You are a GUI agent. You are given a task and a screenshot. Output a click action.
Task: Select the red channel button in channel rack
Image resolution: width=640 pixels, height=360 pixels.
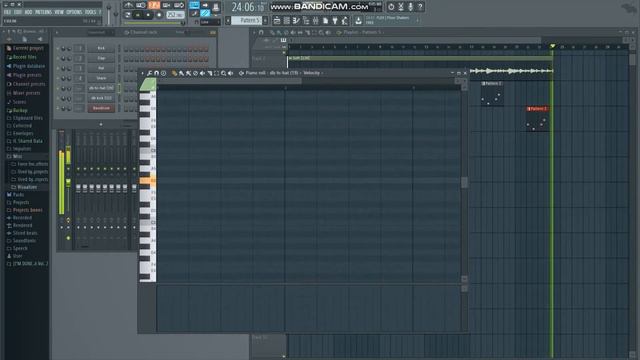point(101,108)
